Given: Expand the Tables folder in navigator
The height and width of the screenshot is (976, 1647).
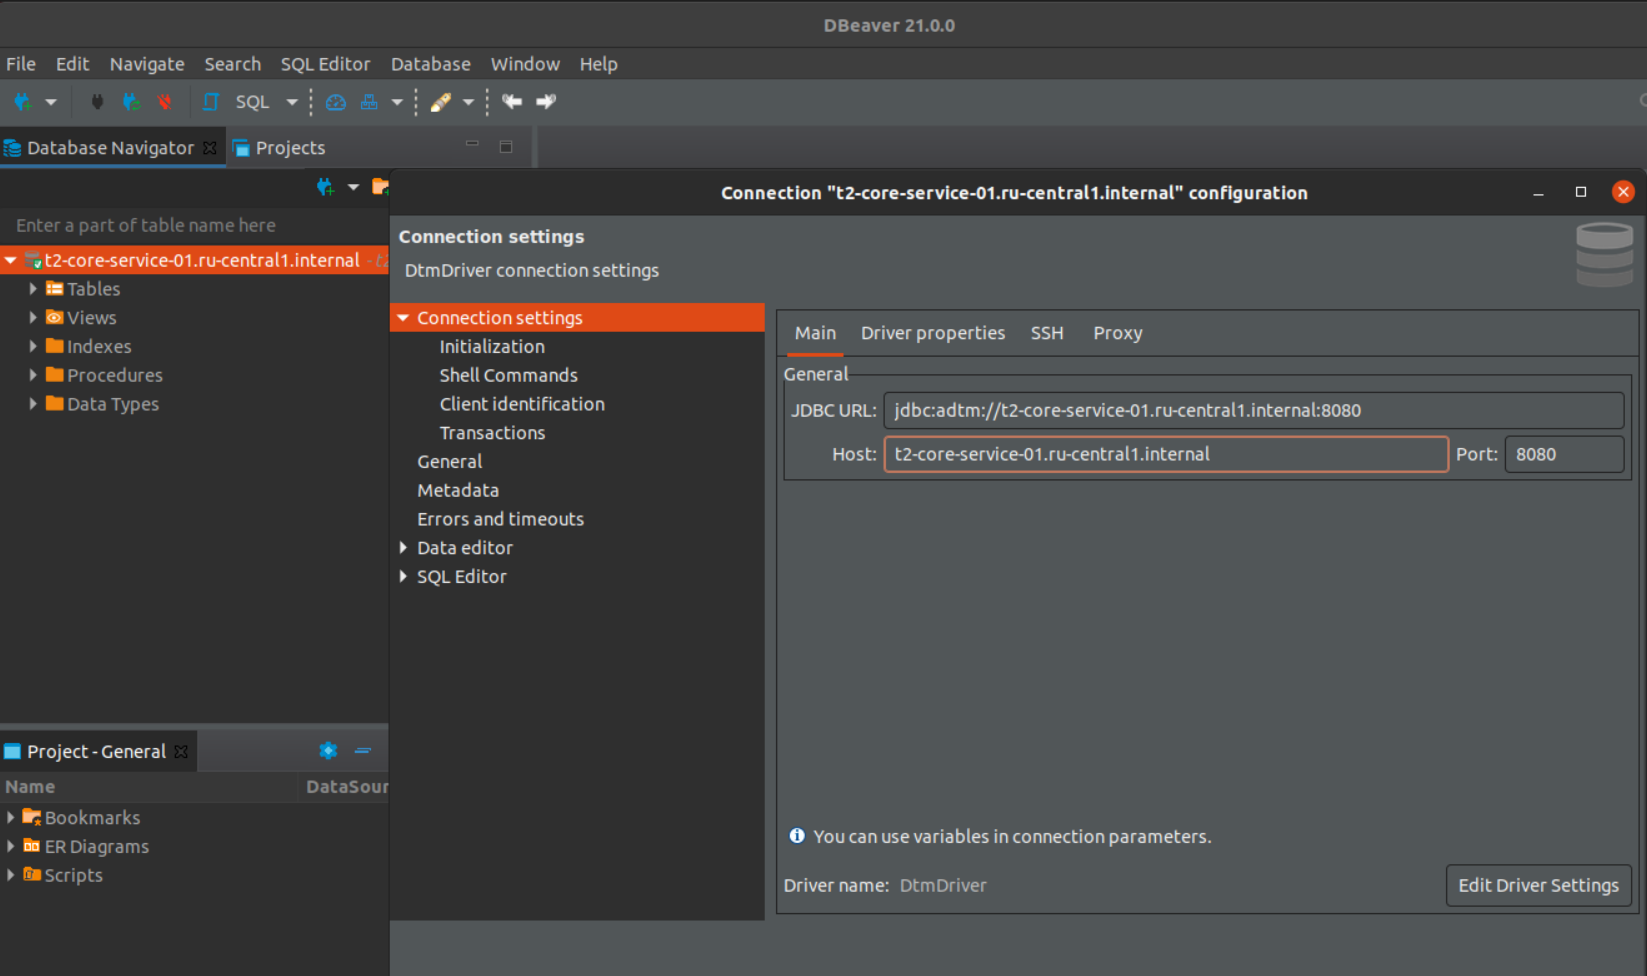Looking at the screenshot, I should point(33,289).
